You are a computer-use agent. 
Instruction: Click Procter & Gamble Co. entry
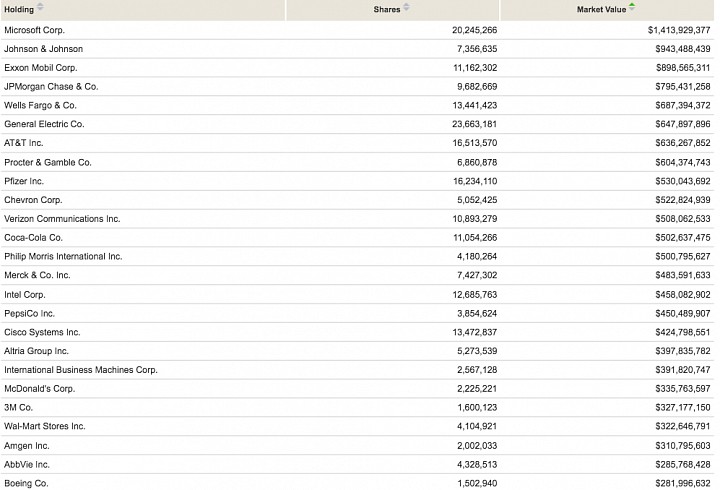(x=48, y=163)
